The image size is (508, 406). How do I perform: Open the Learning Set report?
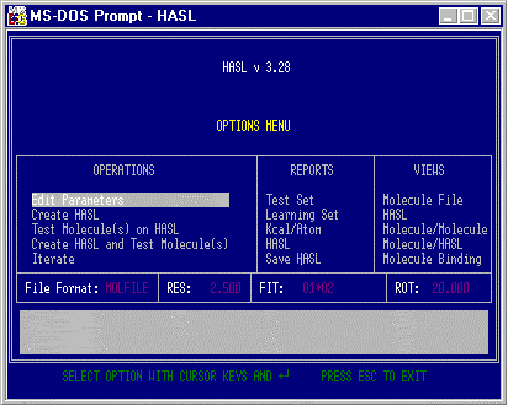(x=302, y=215)
